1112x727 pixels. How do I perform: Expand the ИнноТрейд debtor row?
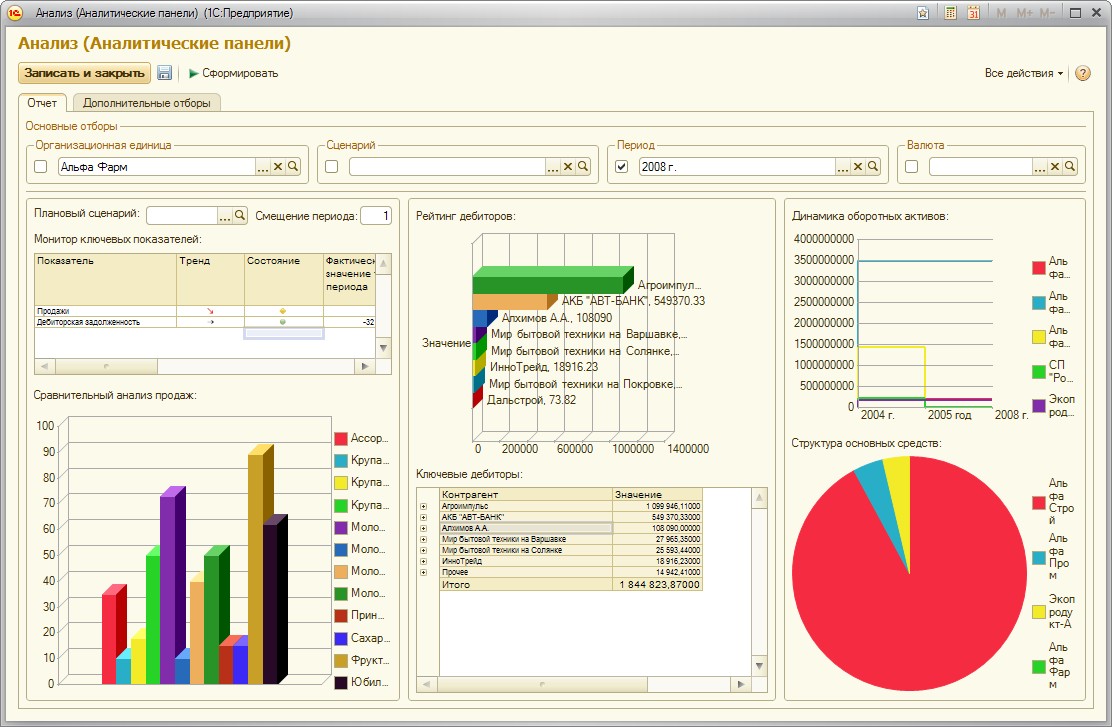tap(423, 561)
